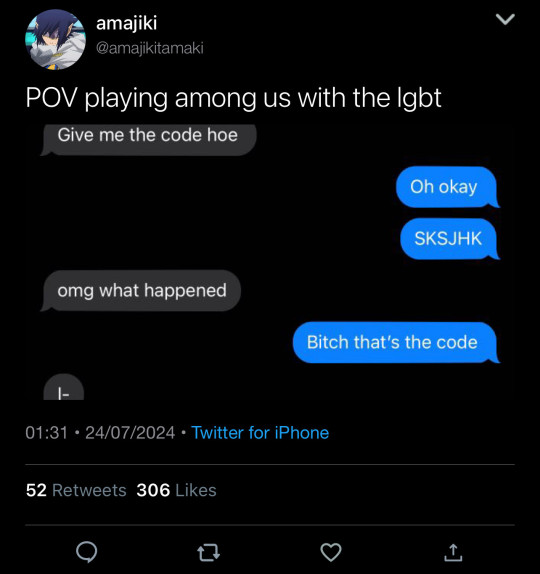
Task: Tap the "Bitch that's the code" bubble
Action: coord(396,343)
